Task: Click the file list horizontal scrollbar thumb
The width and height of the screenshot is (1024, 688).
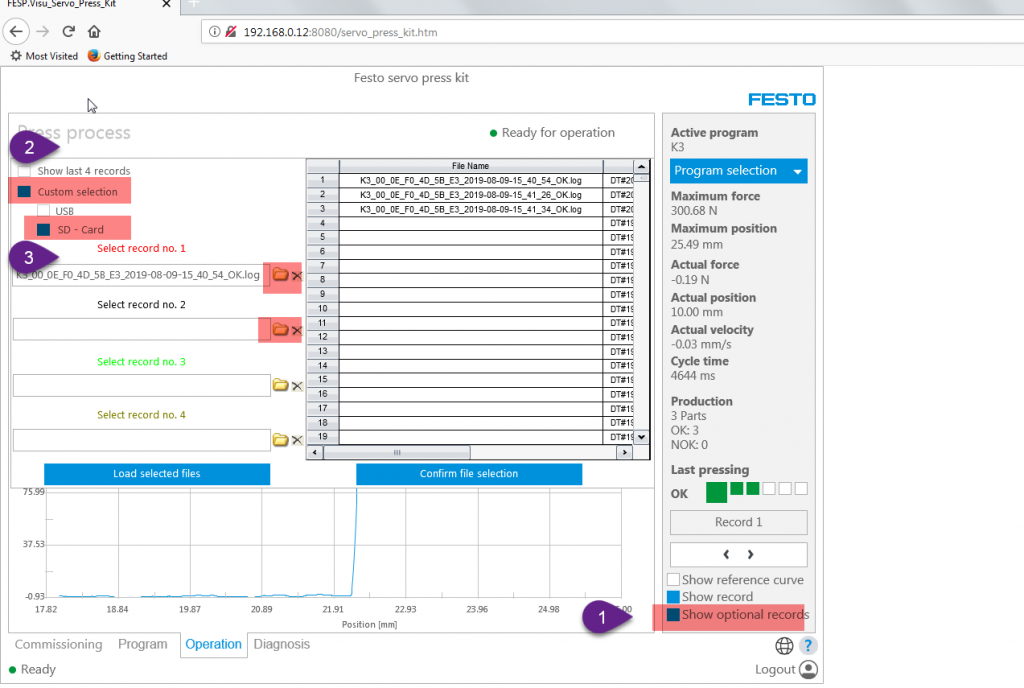Action: point(397,452)
